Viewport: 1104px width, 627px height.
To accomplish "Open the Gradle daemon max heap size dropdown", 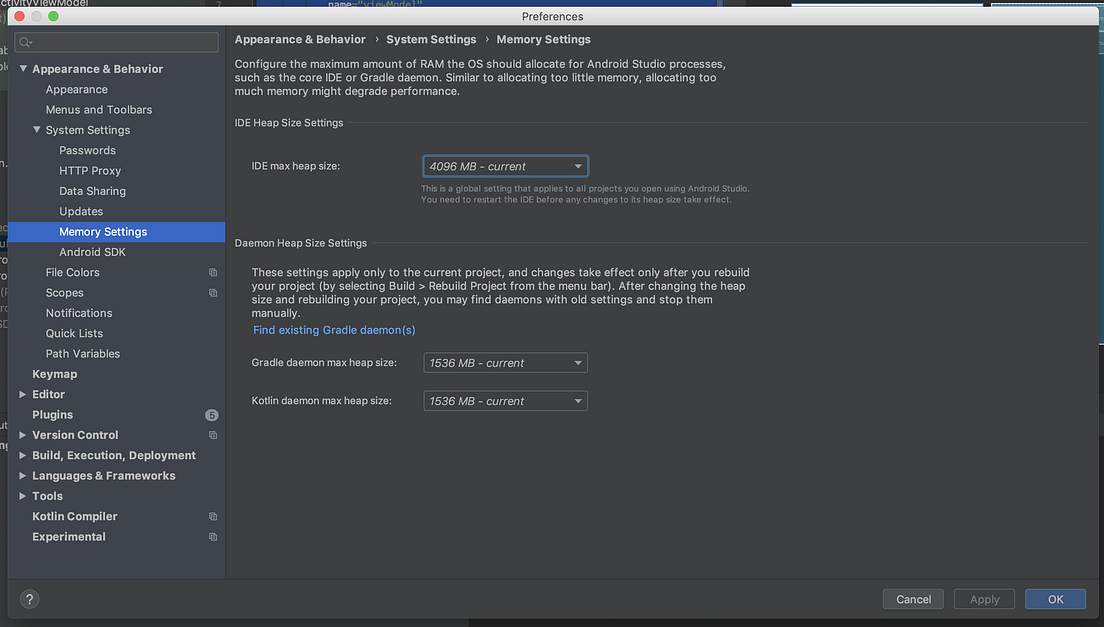I will click(x=505, y=363).
